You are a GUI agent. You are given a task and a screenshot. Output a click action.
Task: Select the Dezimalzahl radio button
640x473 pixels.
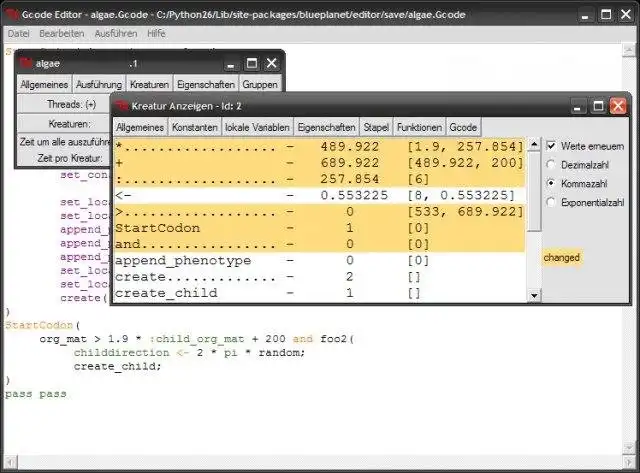coord(551,164)
